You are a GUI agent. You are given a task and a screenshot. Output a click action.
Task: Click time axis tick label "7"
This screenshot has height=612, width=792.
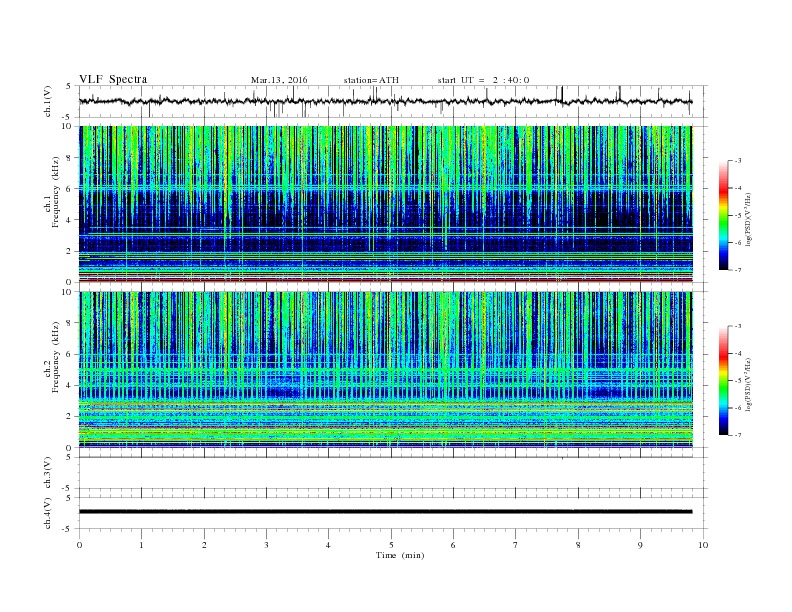pos(516,545)
